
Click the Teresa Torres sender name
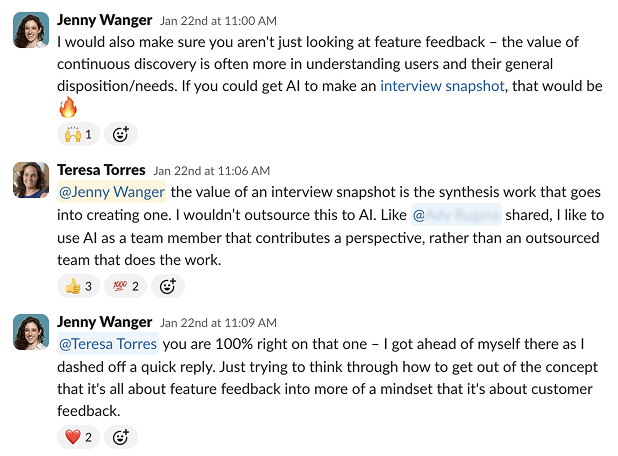click(101, 170)
